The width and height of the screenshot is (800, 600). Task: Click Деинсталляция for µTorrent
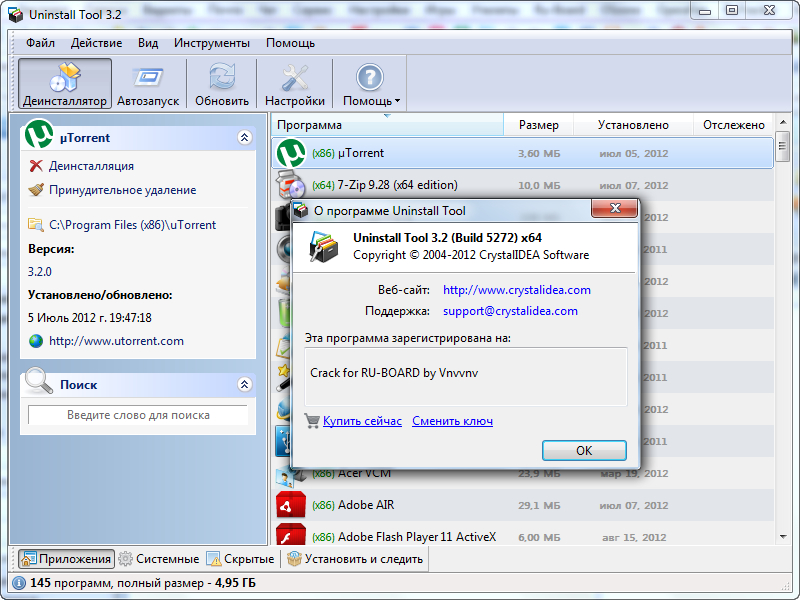pos(91,166)
